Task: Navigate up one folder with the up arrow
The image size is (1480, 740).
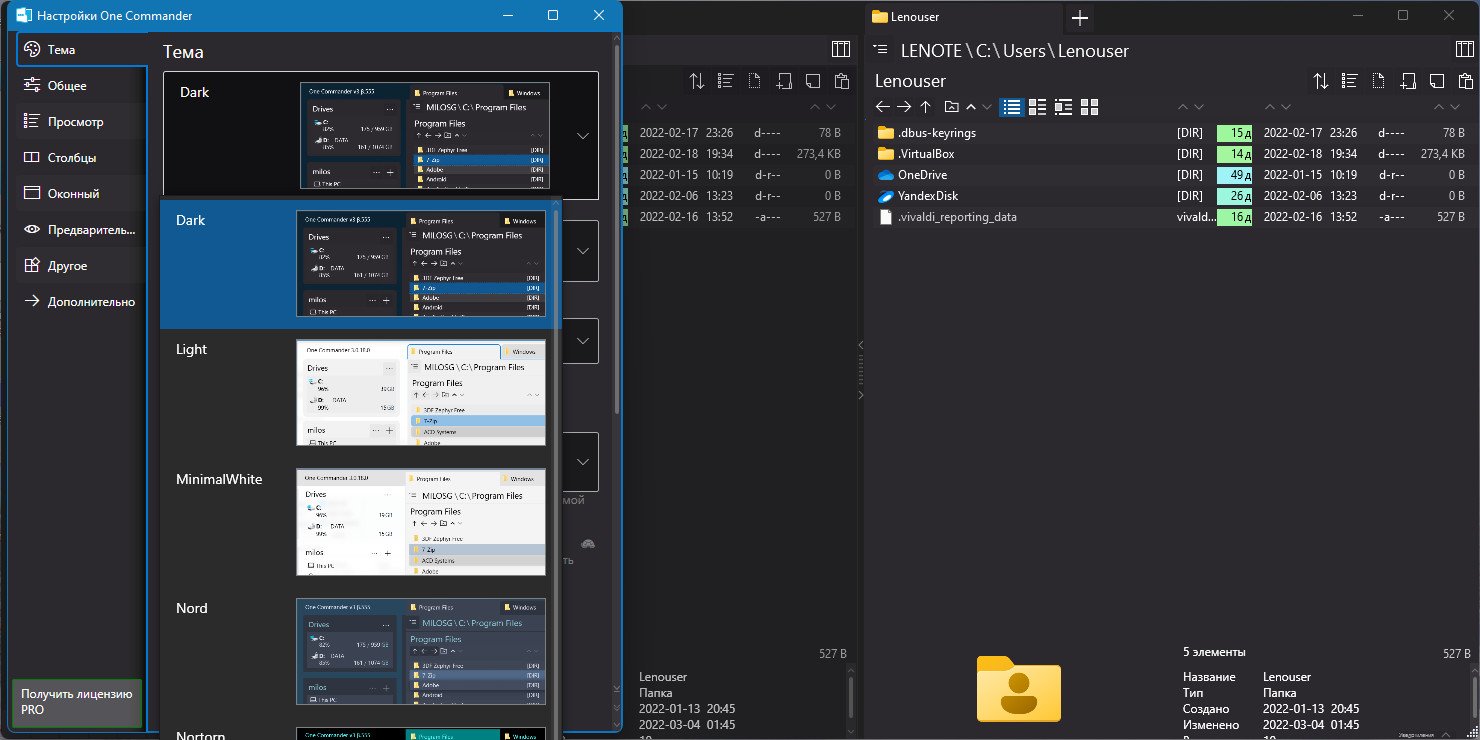Action: 926,106
